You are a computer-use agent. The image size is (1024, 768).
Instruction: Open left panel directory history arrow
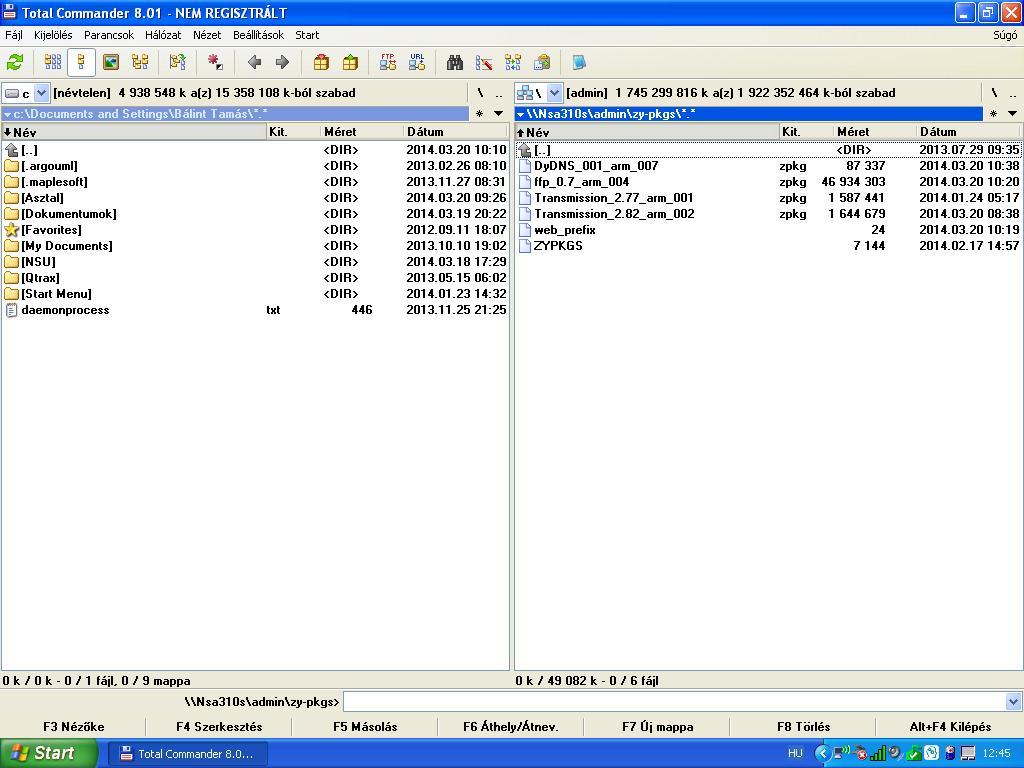coord(499,114)
